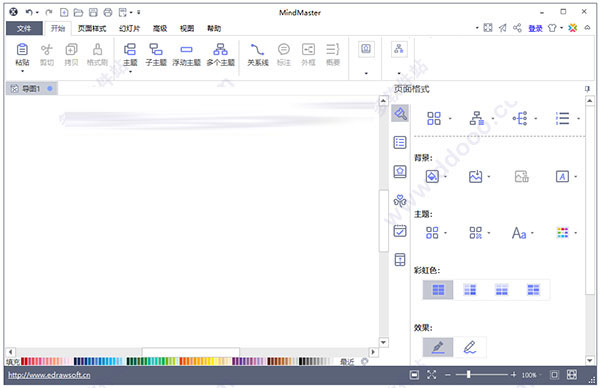
Task: Click the zoom out minus button
Action: tap(448, 375)
